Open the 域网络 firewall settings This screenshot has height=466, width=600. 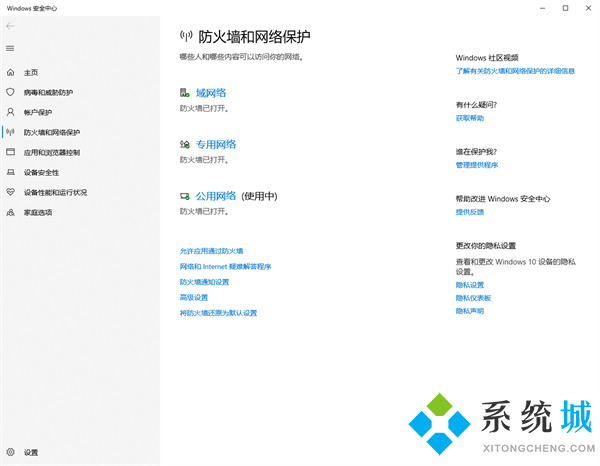tap(210, 92)
